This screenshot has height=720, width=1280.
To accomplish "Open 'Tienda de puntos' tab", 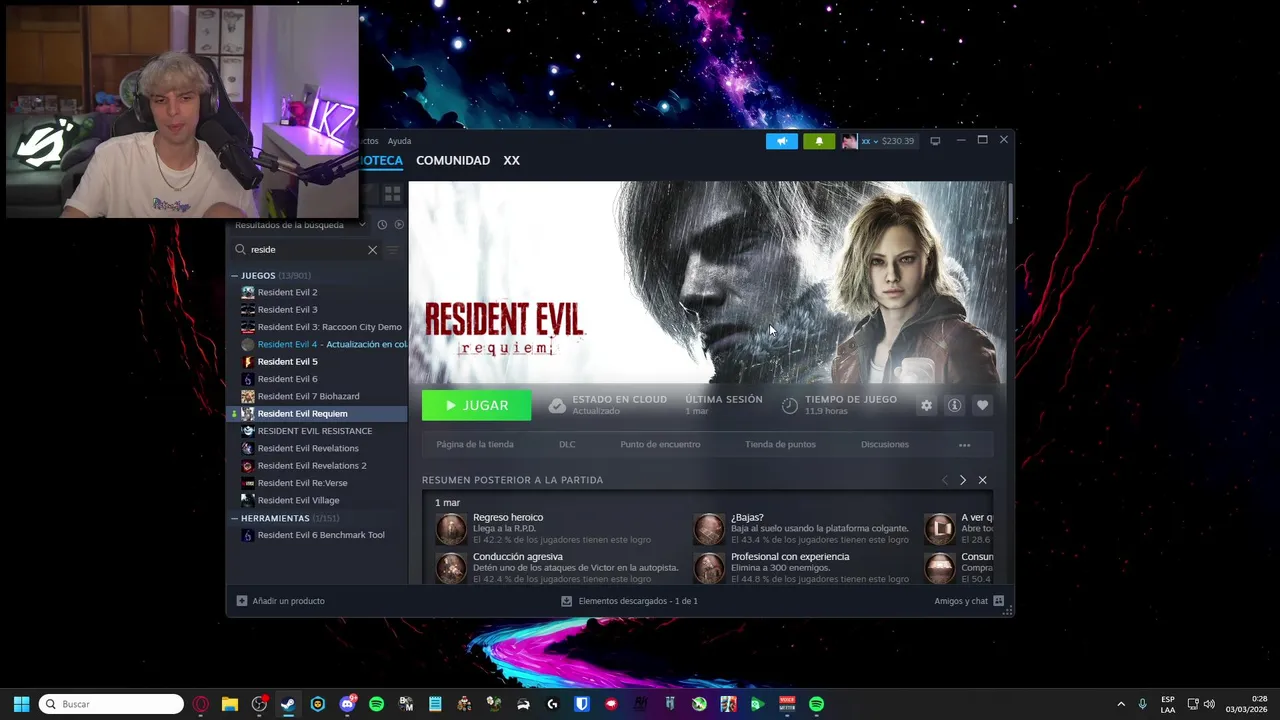I will coord(780,444).
